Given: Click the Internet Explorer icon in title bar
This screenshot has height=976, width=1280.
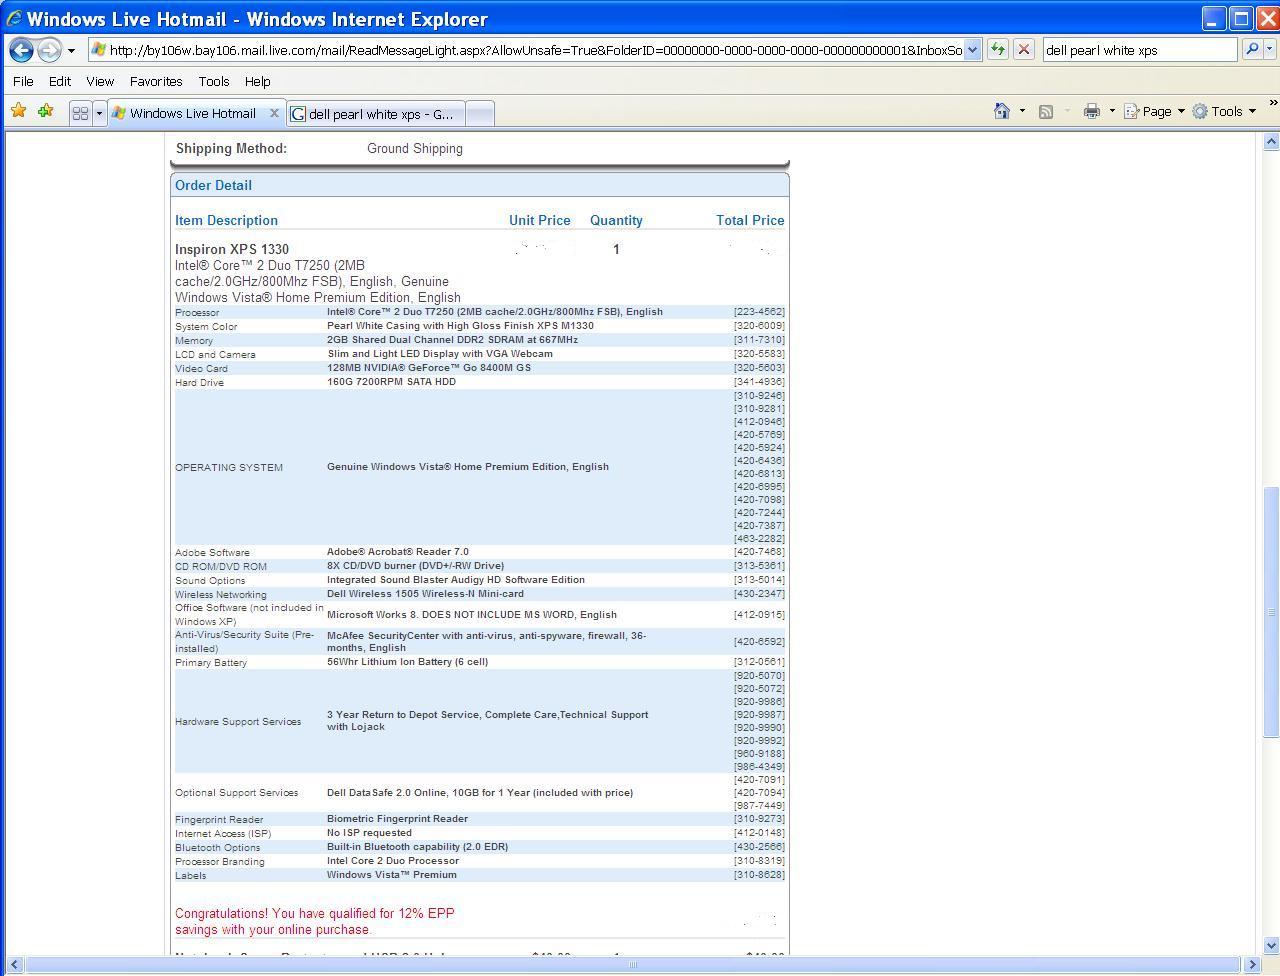Looking at the screenshot, I should coord(14,18).
